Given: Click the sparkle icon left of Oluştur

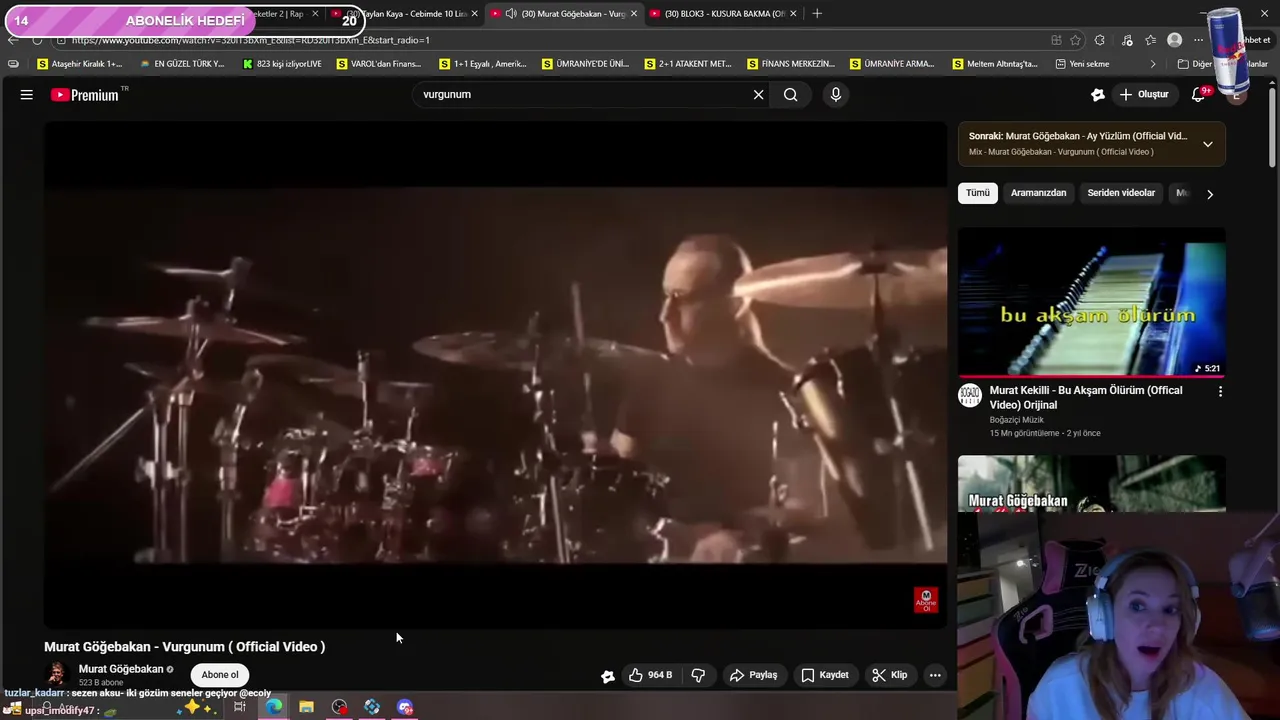Looking at the screenshot, I should click(1097, 95).
